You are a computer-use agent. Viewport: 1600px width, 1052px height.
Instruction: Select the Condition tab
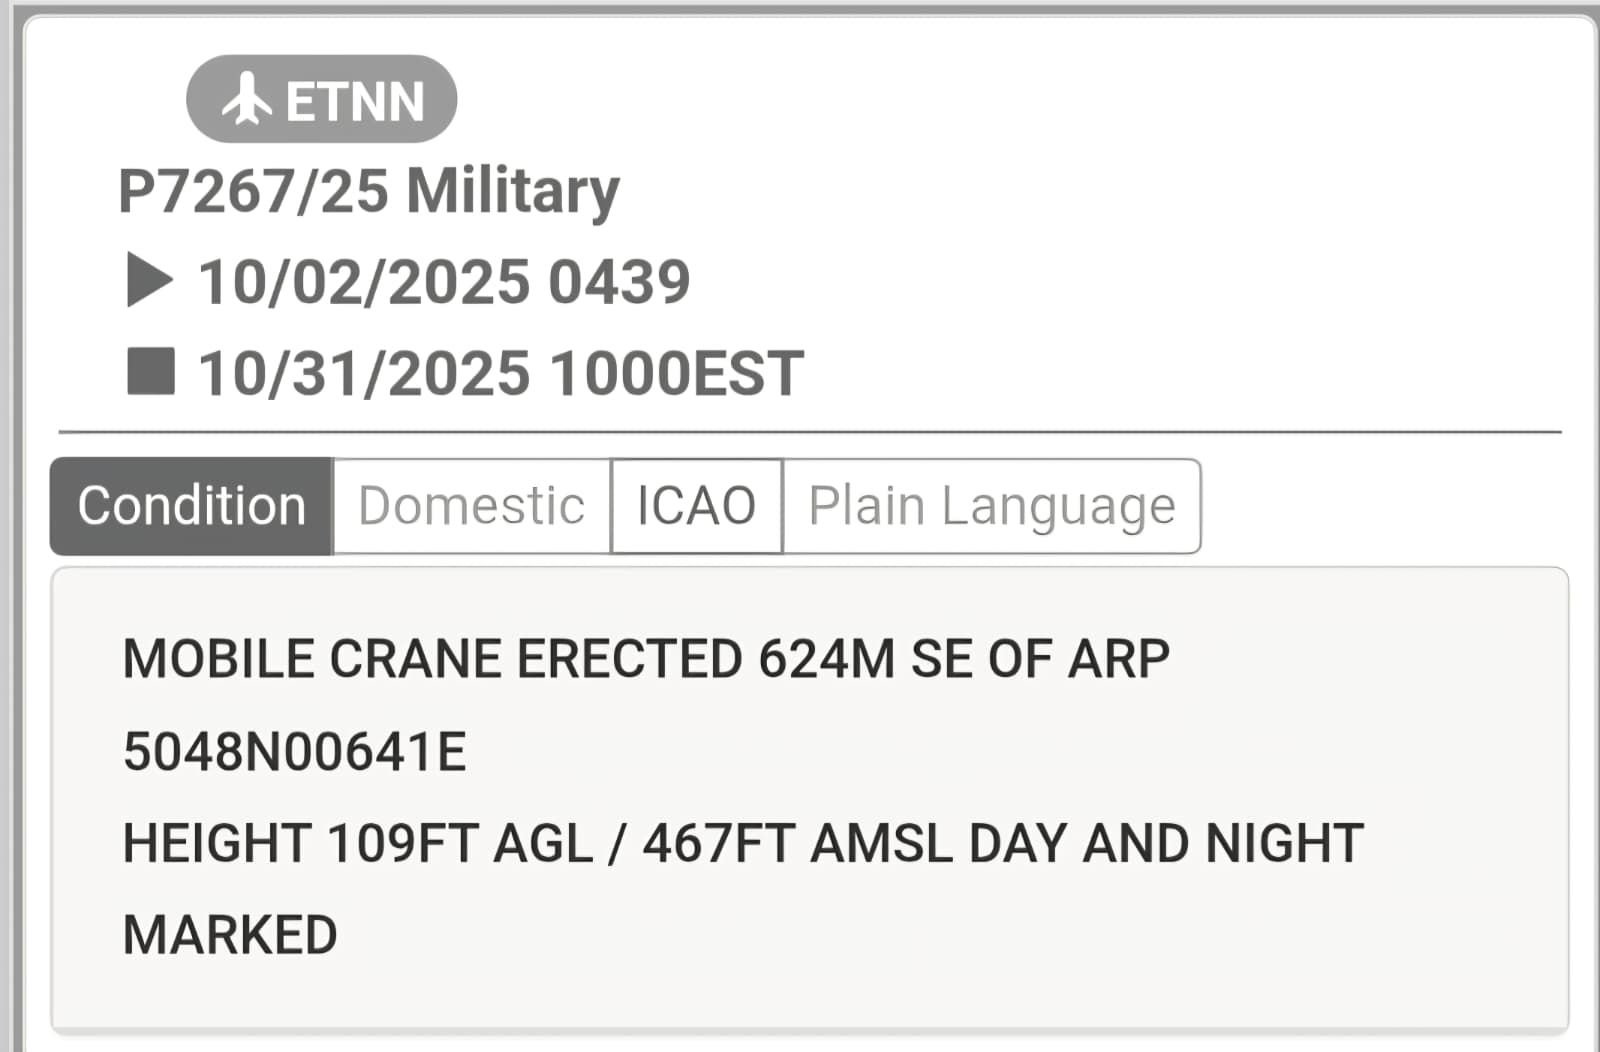coord(191,505)
